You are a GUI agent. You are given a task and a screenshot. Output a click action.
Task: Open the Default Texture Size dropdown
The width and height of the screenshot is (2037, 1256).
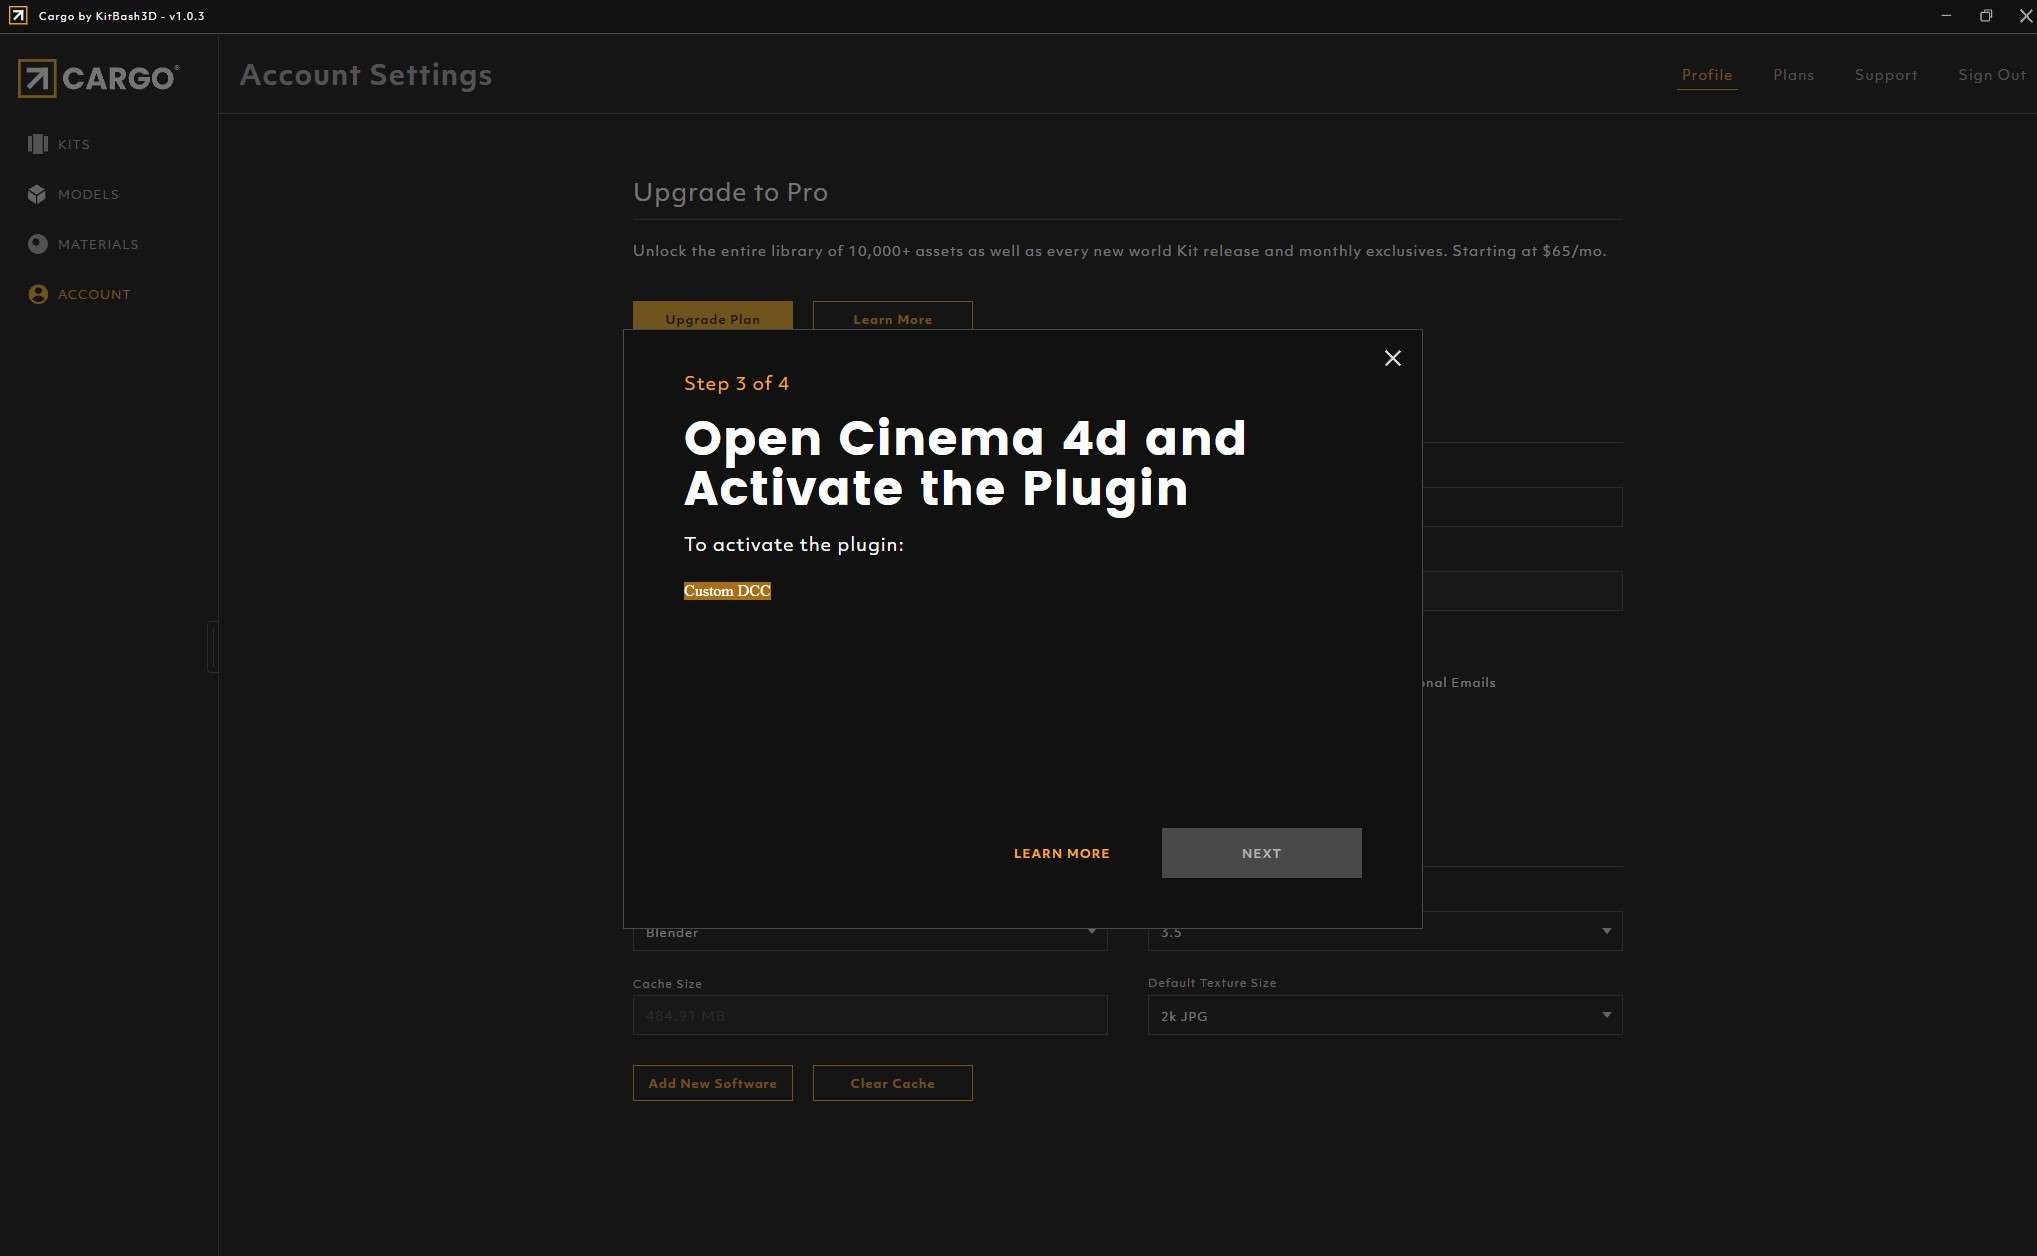(x=1384, y=1015)
